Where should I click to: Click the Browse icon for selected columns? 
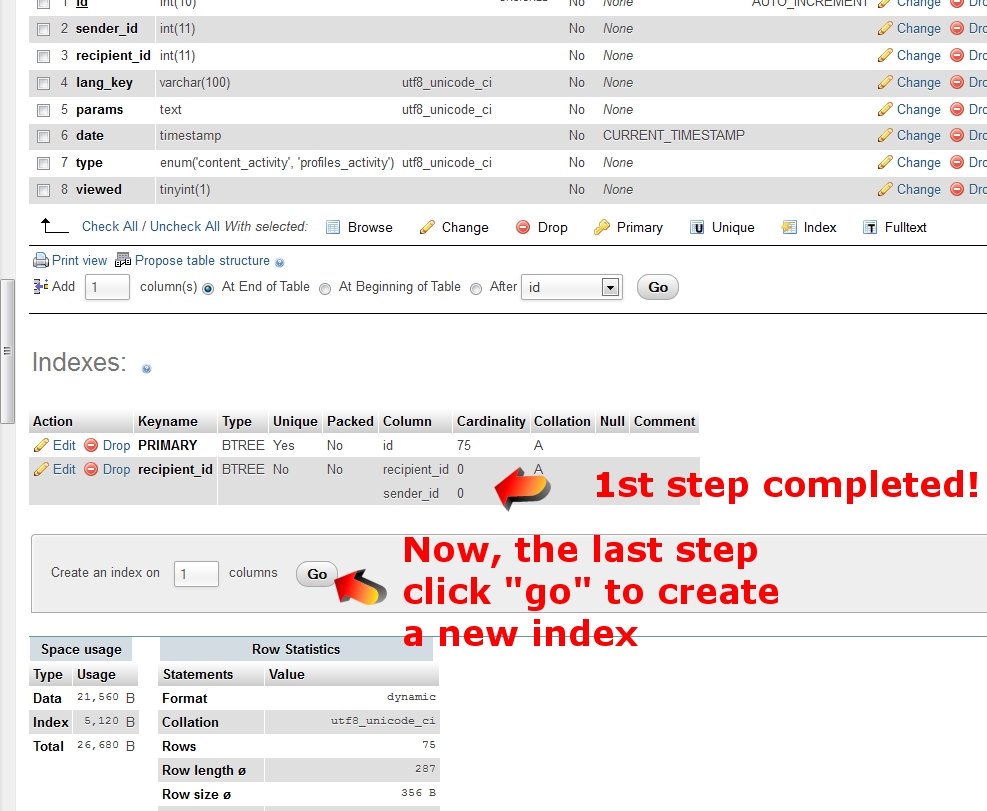tap(334, 227)
